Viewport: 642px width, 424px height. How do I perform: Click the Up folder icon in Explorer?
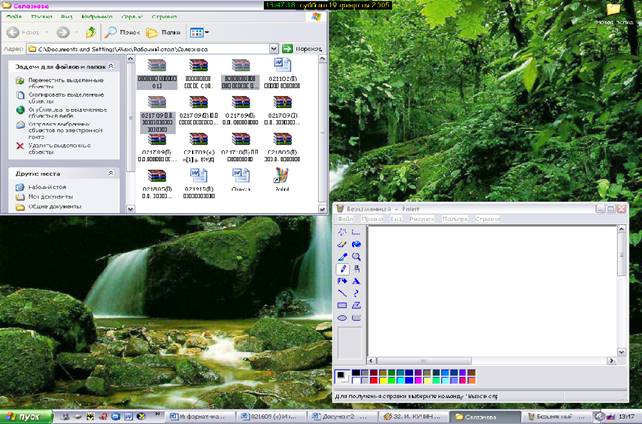91,32
